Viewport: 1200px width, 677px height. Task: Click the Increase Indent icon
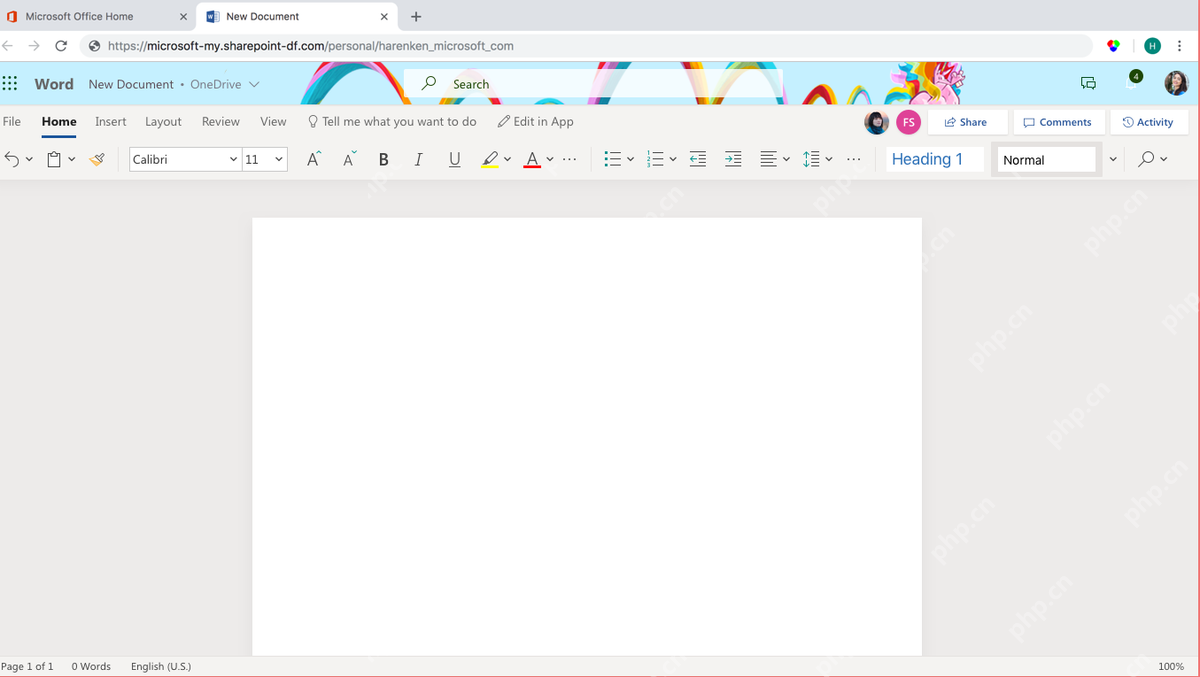click(x=733, y=160)
